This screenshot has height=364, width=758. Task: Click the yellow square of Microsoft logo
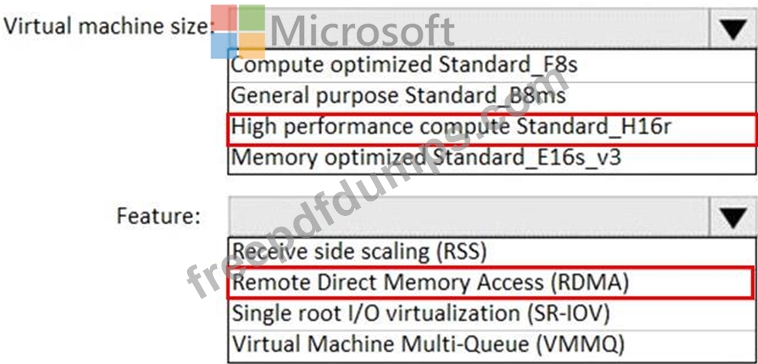(x=252, y=45)
